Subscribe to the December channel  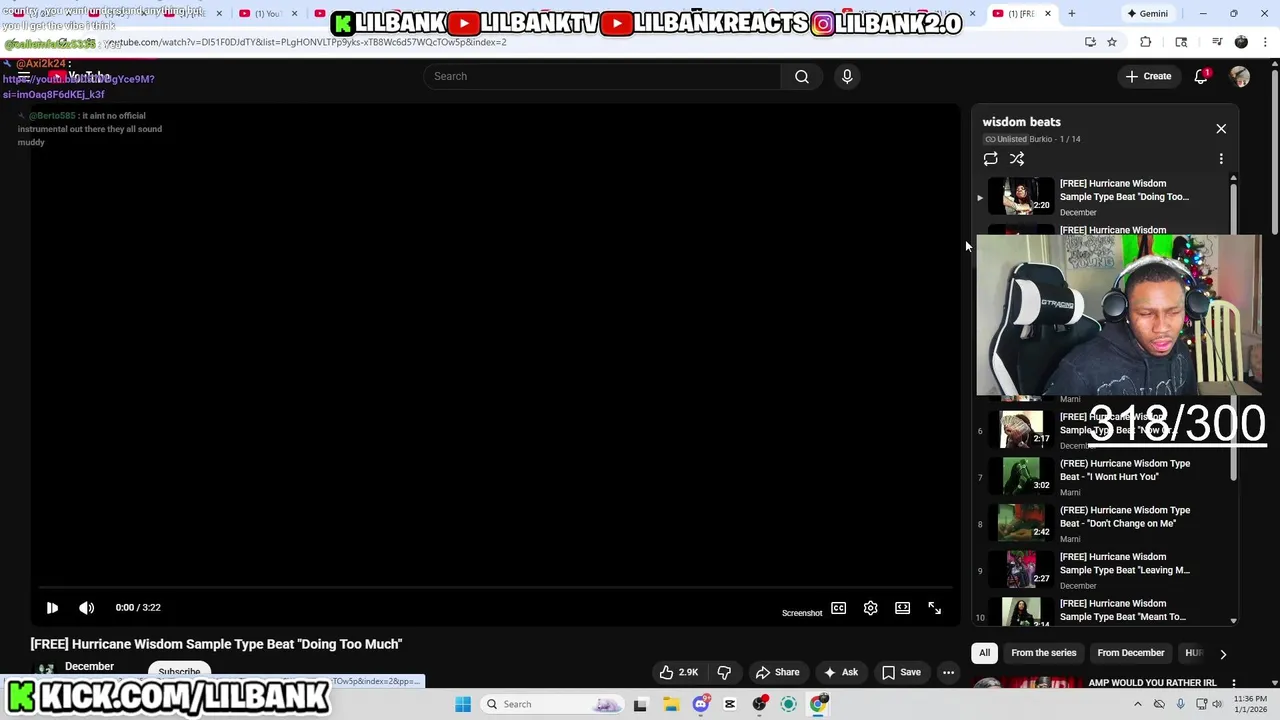(x=179, y=672)
